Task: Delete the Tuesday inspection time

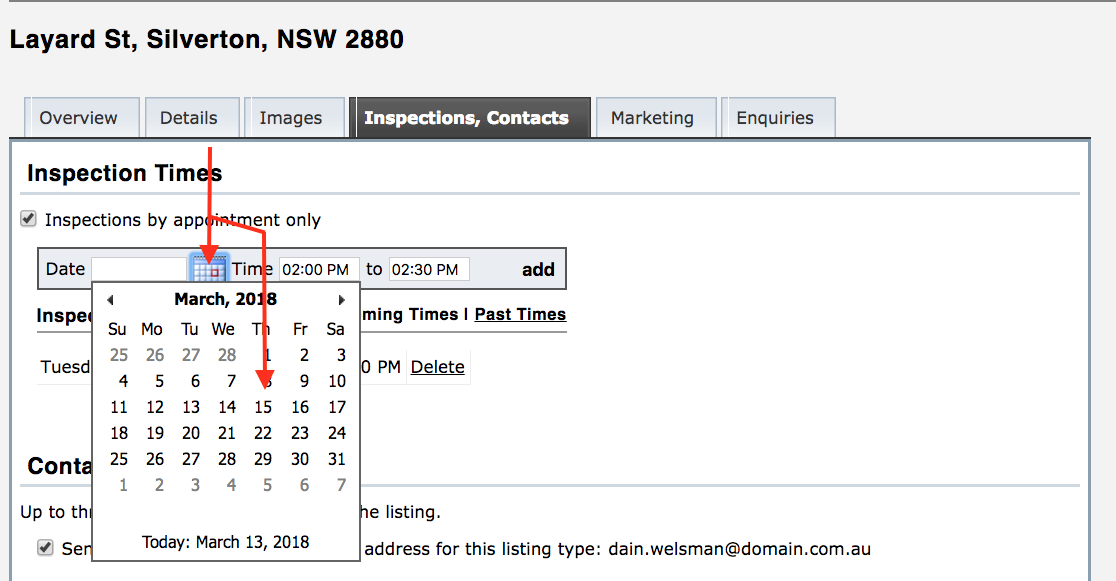Action: point(437,366)
